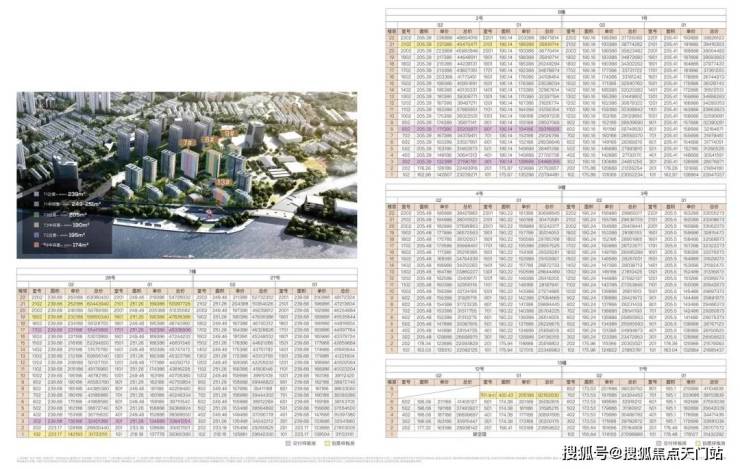Click gray legend swatch under the bottom-right table
740x469 pixels.
(x=659, y=443)
